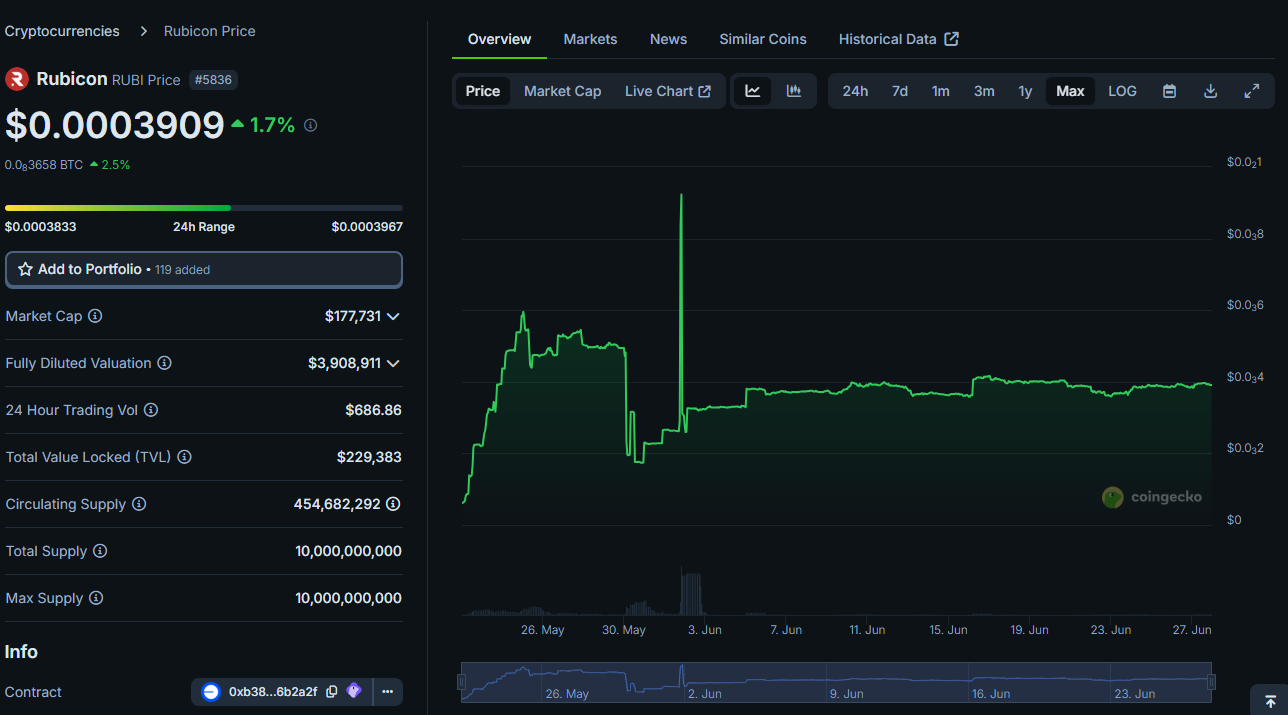This screenshot has height=715, width=1288.
Task: Click the price change info icon
Action: pos(310,125)
